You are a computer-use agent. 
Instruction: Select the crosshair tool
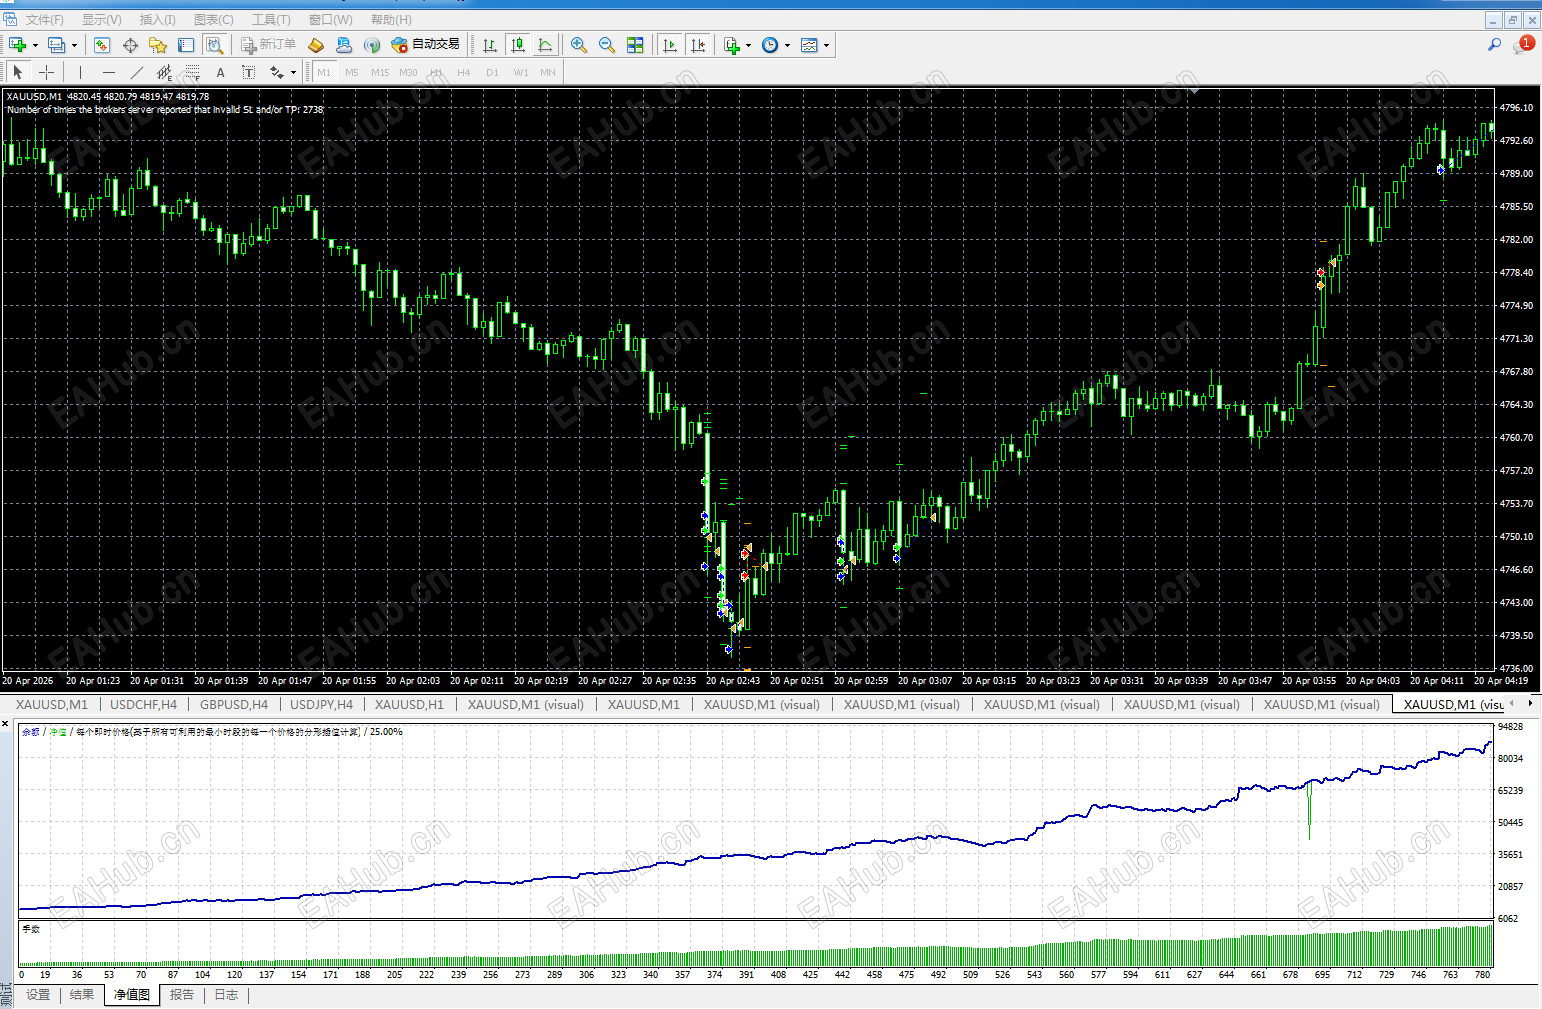click(46, 72)
